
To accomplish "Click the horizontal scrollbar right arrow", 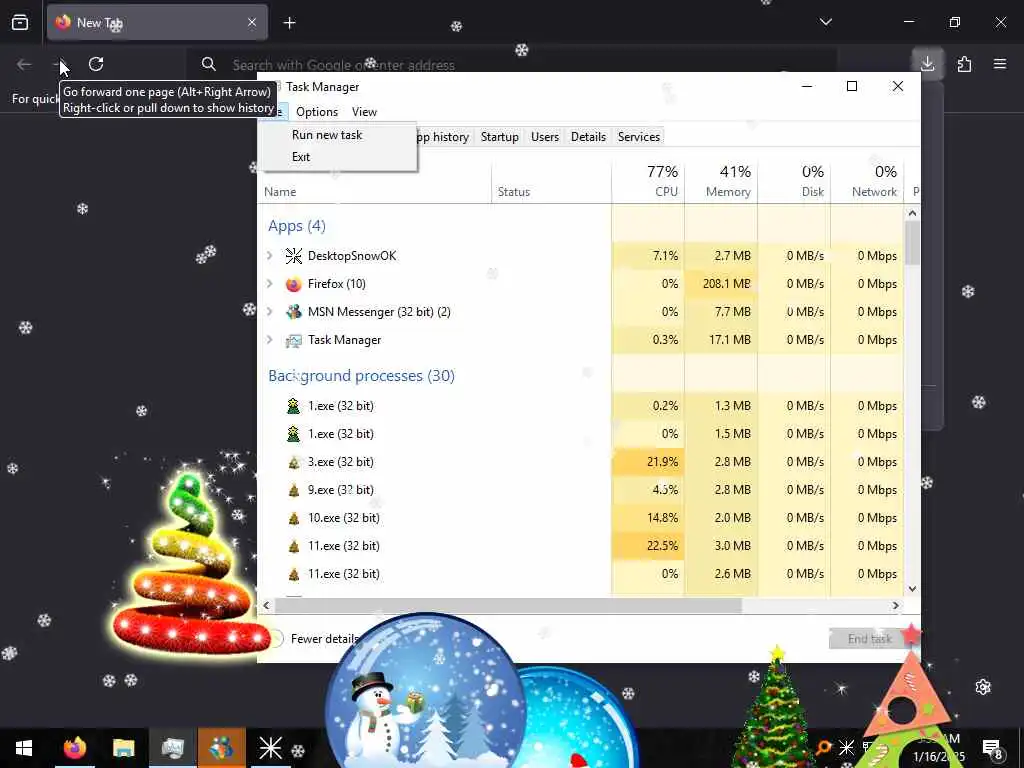I will (x=895, y=606).
